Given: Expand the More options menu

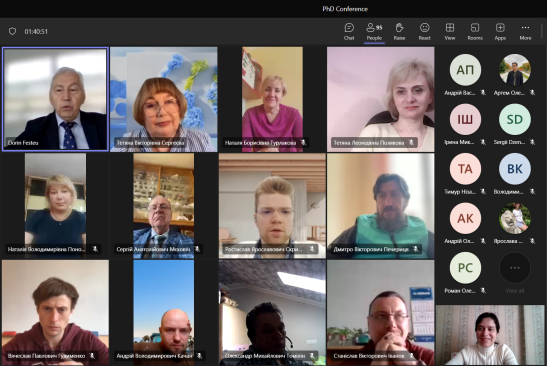Looking at the screenshot, I should coord(525,31).
